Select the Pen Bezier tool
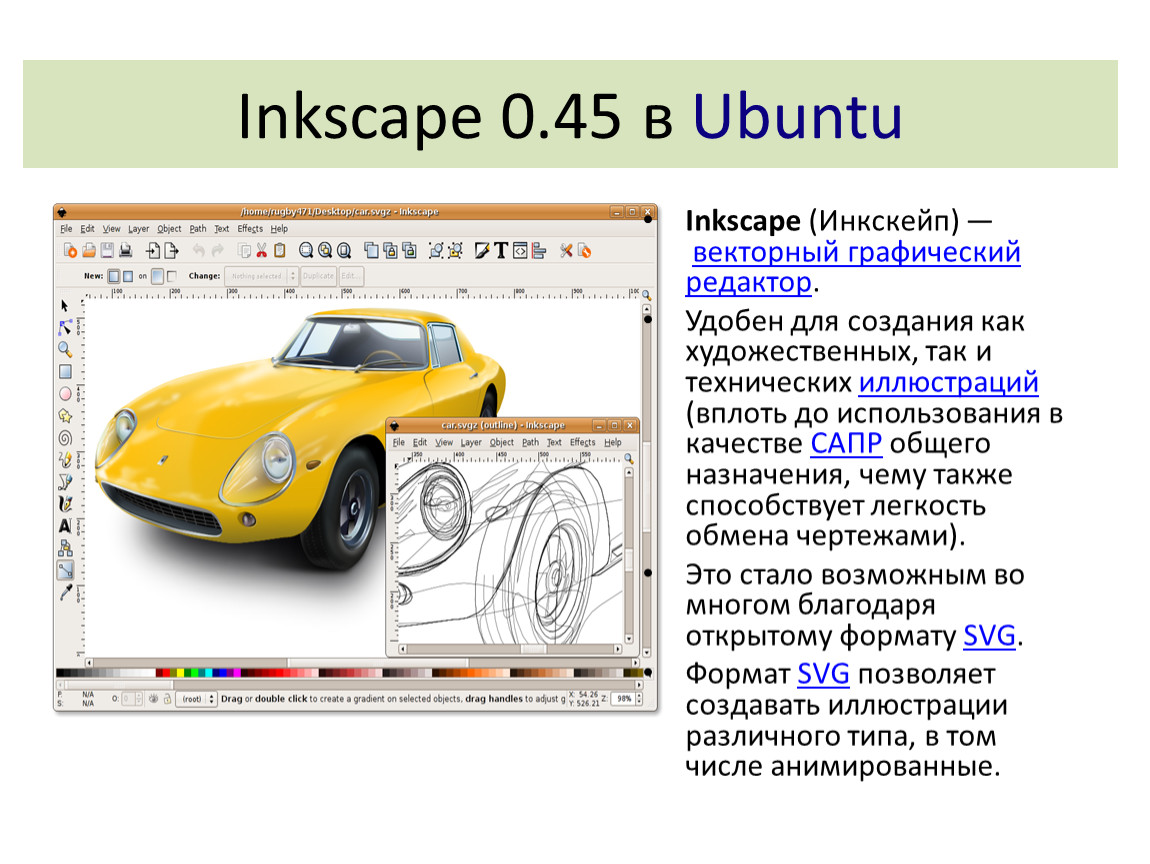Viewport: 1150px width, 864px height. 65,482
